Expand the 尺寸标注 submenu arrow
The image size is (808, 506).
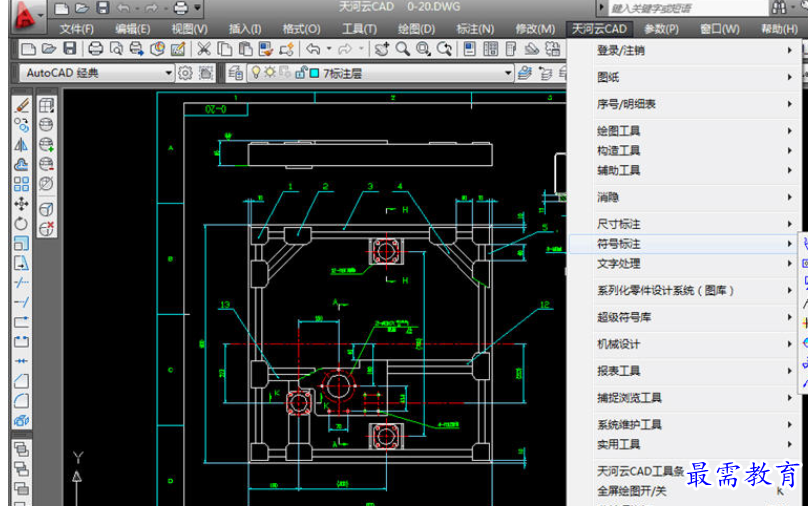coord(789,224)
